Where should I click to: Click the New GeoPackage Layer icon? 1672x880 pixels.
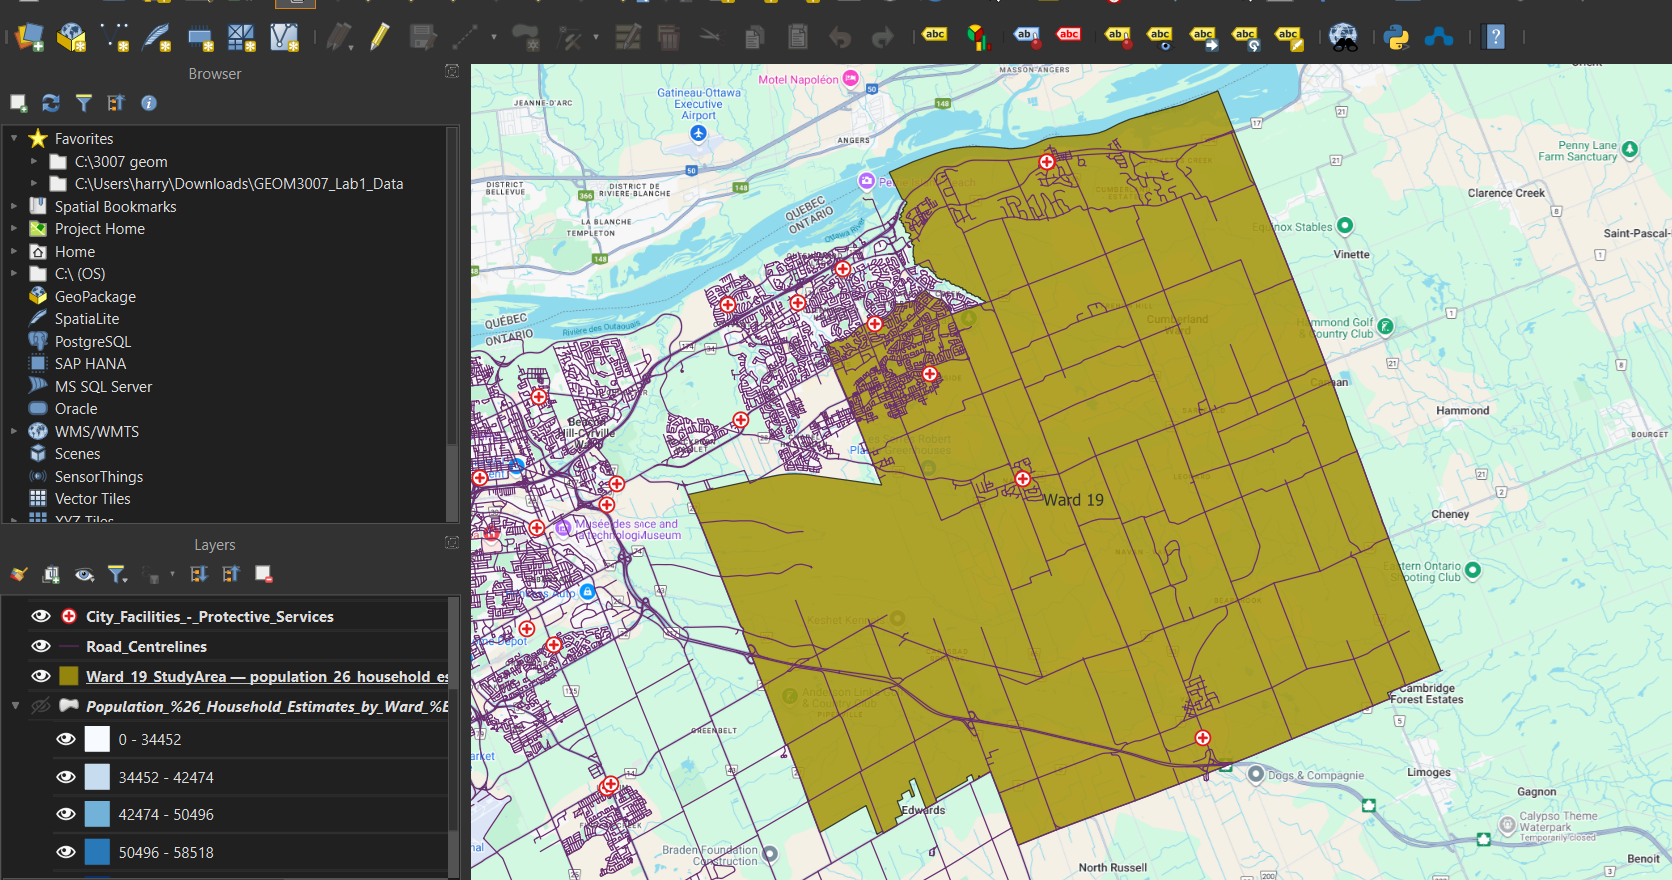coord(71,38)
